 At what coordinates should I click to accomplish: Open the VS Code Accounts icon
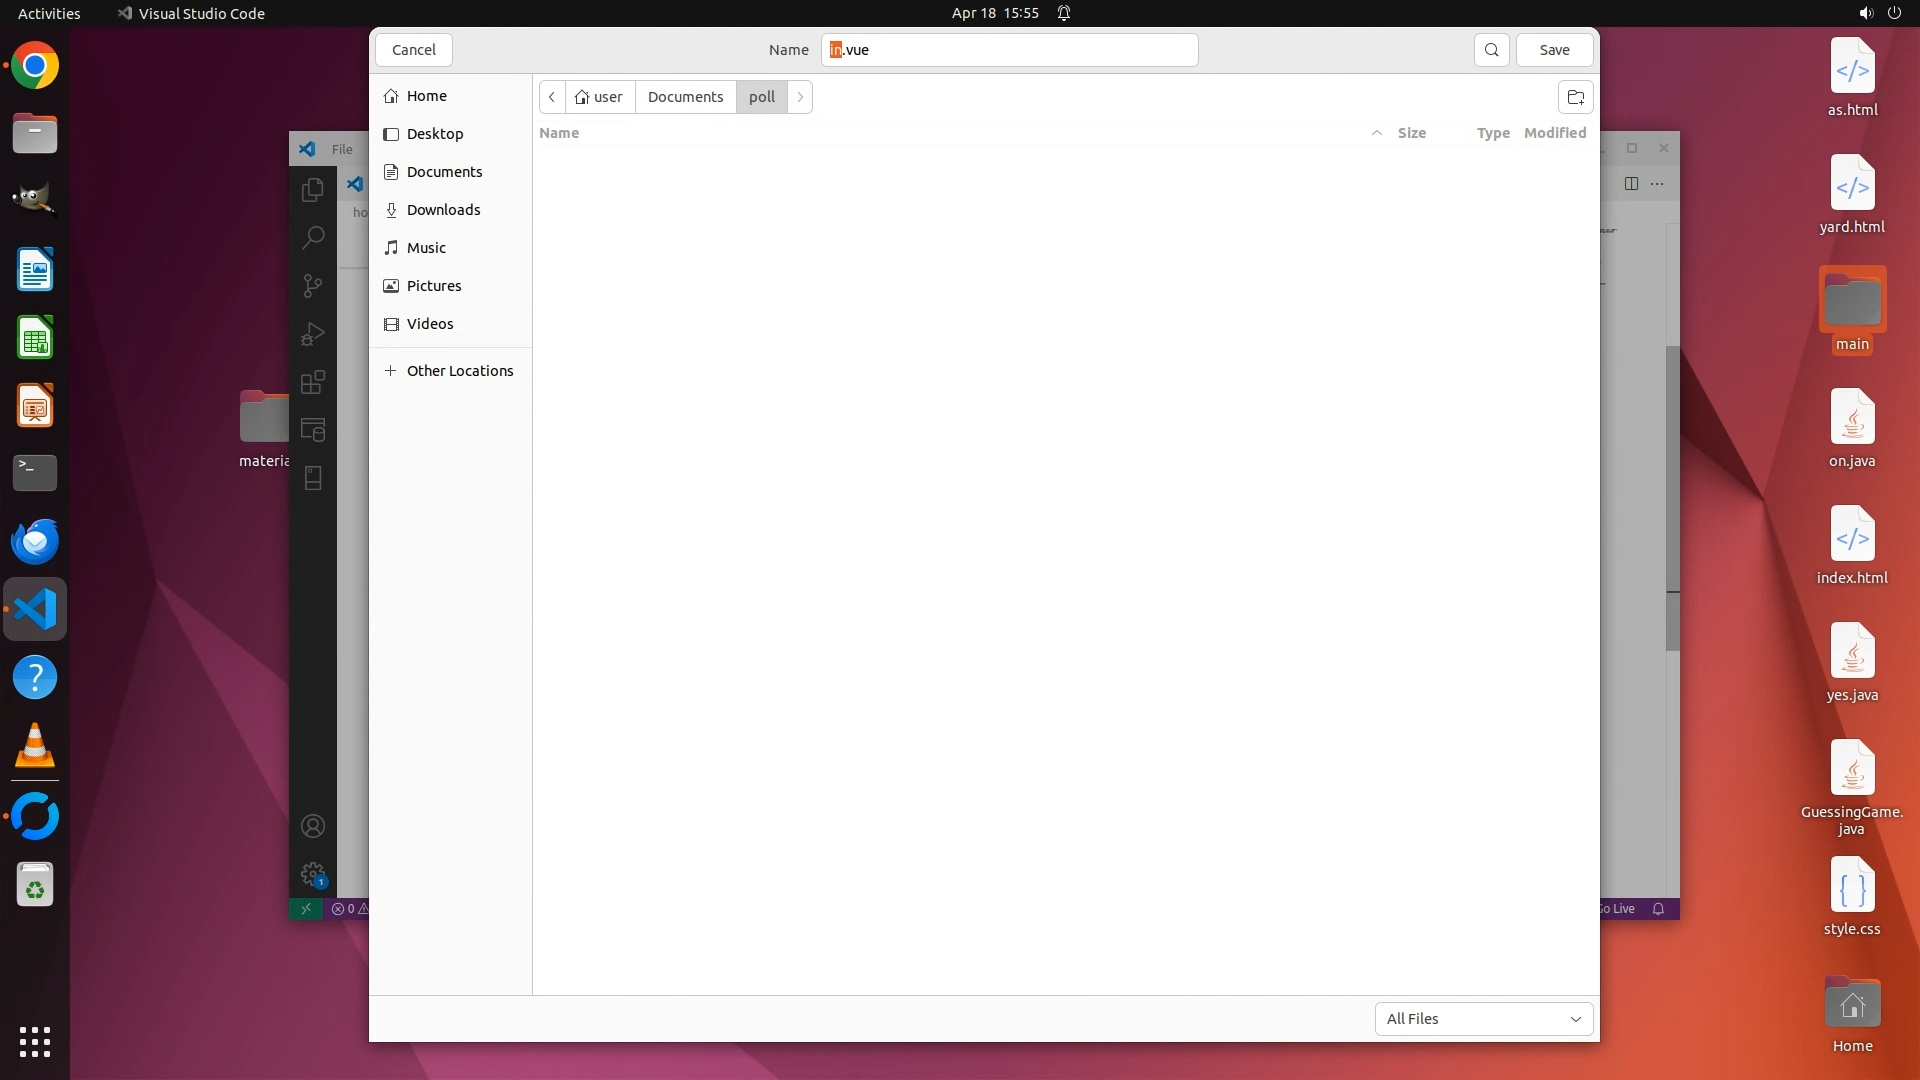click(313, 826)
